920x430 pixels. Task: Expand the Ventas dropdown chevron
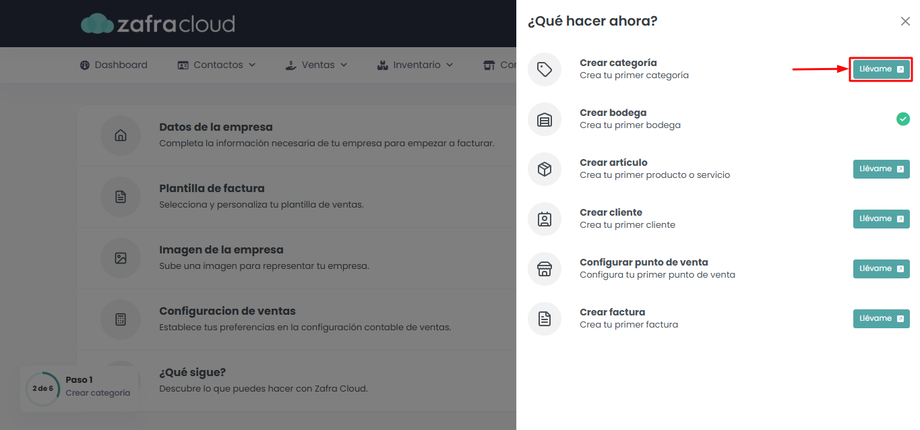[344, 65]
